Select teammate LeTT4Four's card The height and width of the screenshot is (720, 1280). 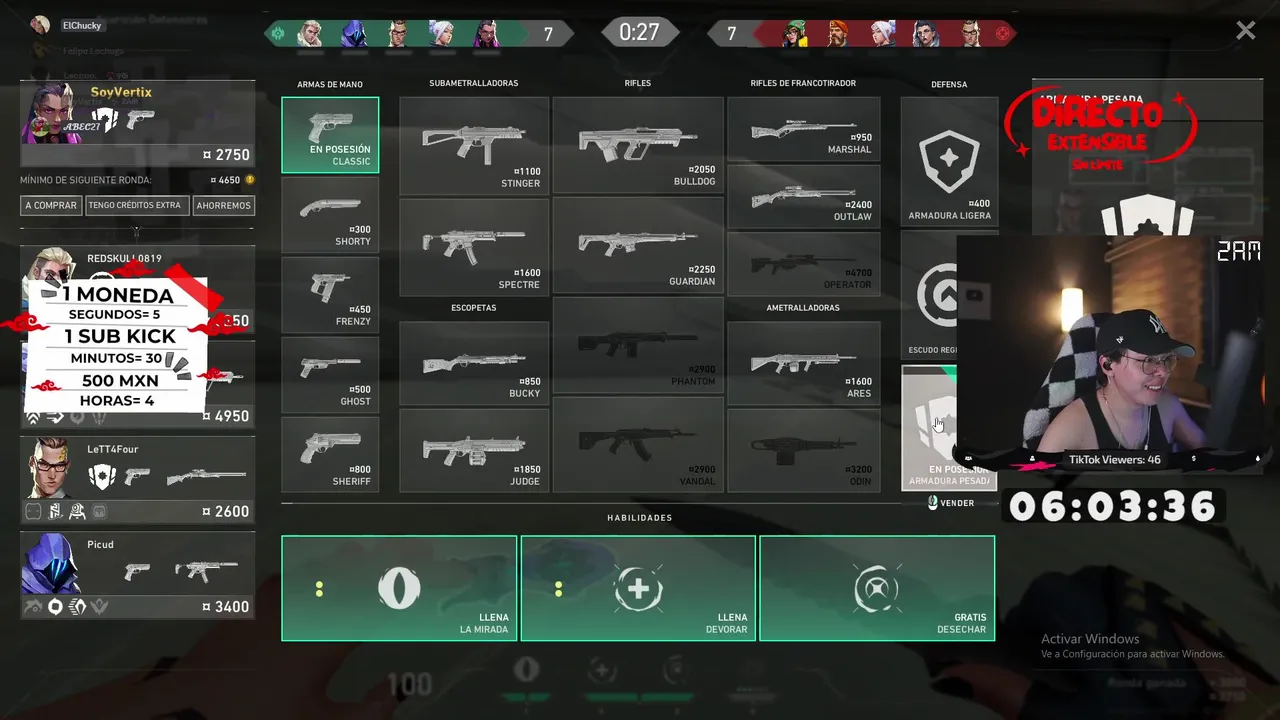[137, 479]
